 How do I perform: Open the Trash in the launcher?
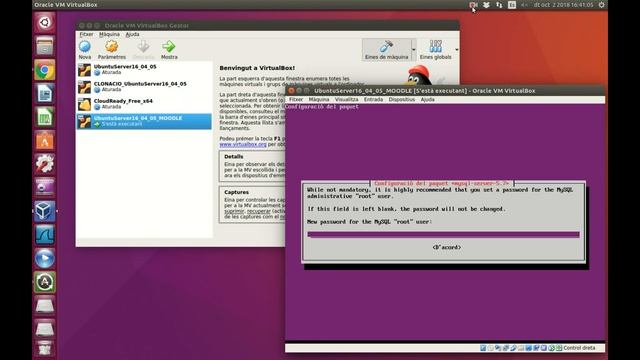coord(44,350)
